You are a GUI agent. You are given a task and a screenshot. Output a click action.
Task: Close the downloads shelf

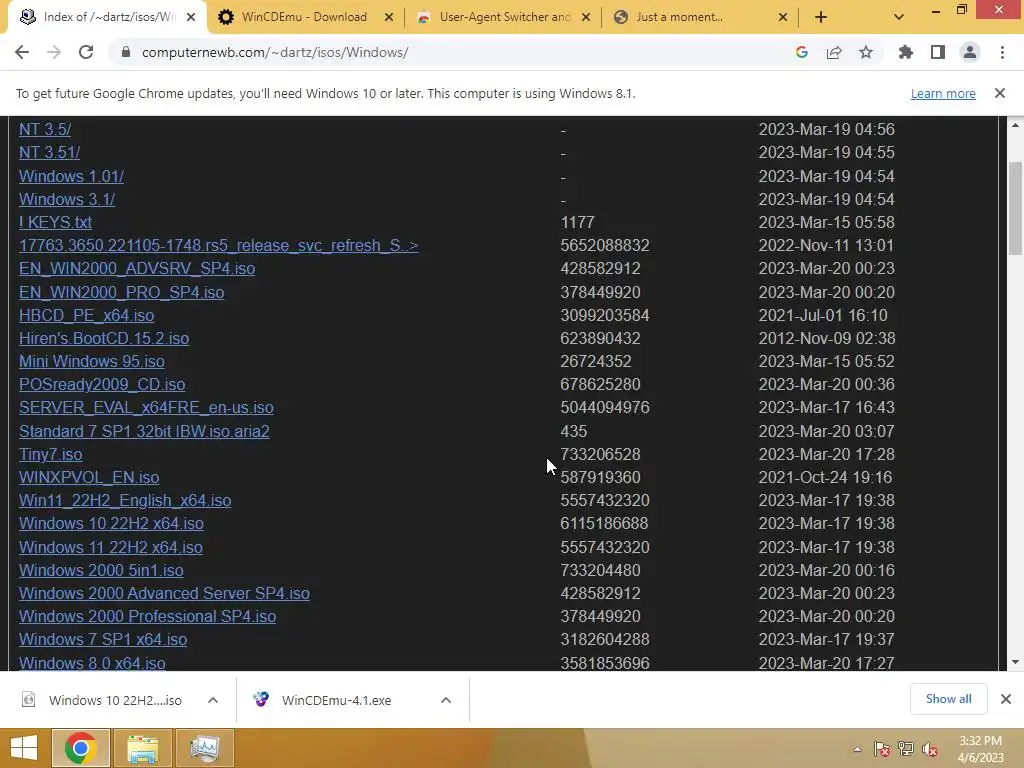(1006, 699)
